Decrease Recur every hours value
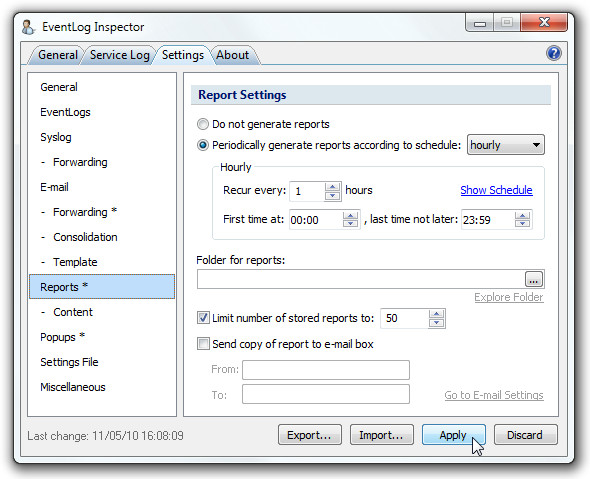This screenshot has height=479, width=590. coord(332,196)
